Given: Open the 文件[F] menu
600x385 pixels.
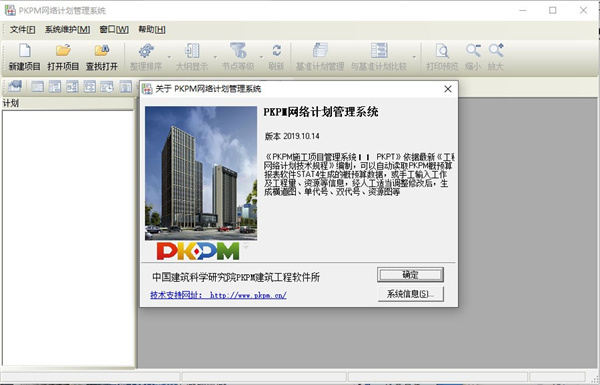Looking at the screenshot, I should click(23, 29).
